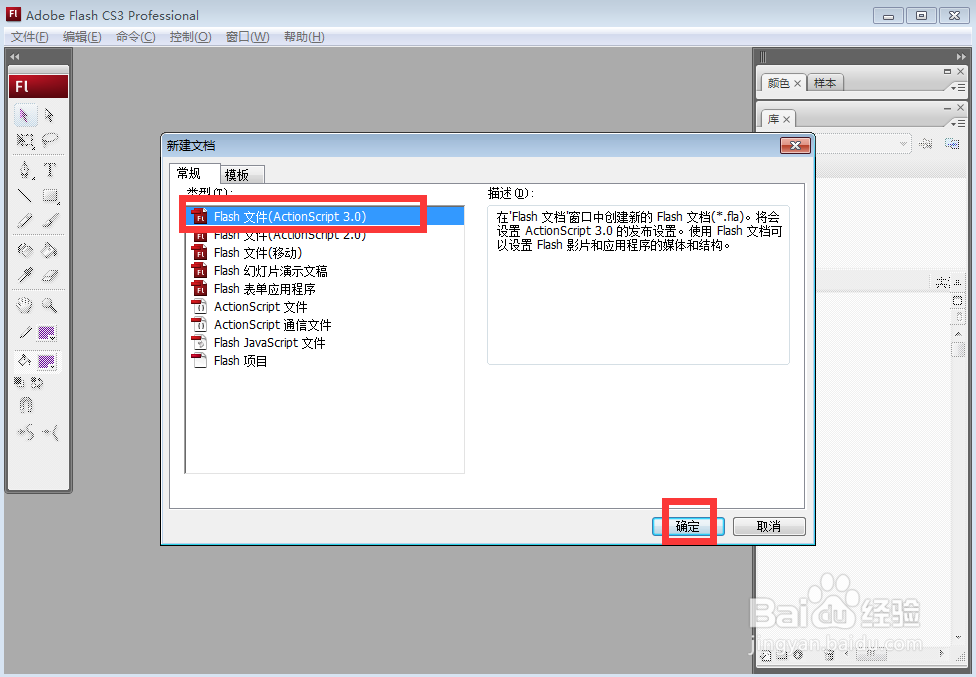Click the library properties icon
This screenshot has width=976, height=677.
coord(798,655)
